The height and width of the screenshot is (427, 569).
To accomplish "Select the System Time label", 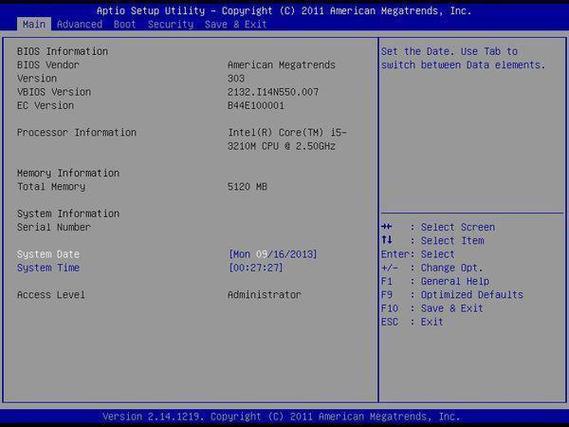I will tap(48, 268).
